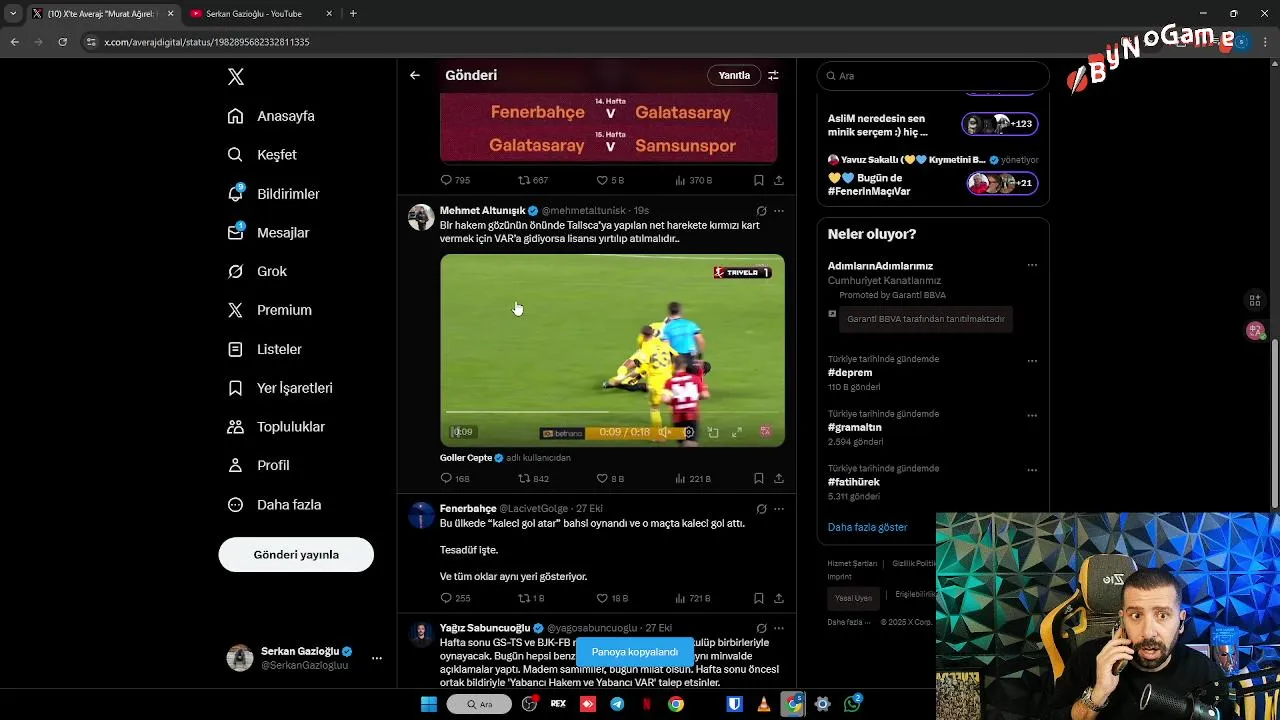1280x720 pixels.
Task: Open Mesajlar messages
Action: pos(268,233)
